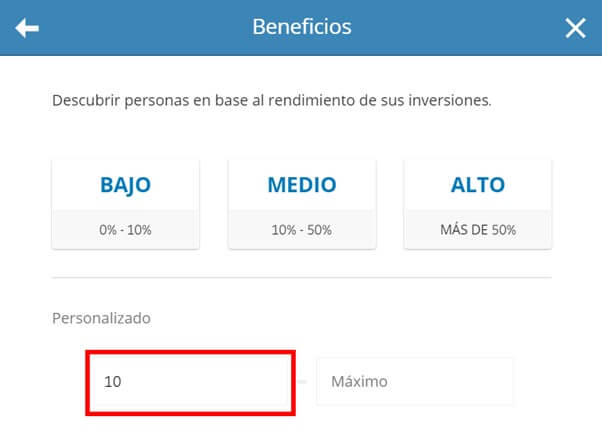The width and height of the screenshot is (602, 435).
Task: Click the divider line above Personalizado
Action: tap(301, 277)
